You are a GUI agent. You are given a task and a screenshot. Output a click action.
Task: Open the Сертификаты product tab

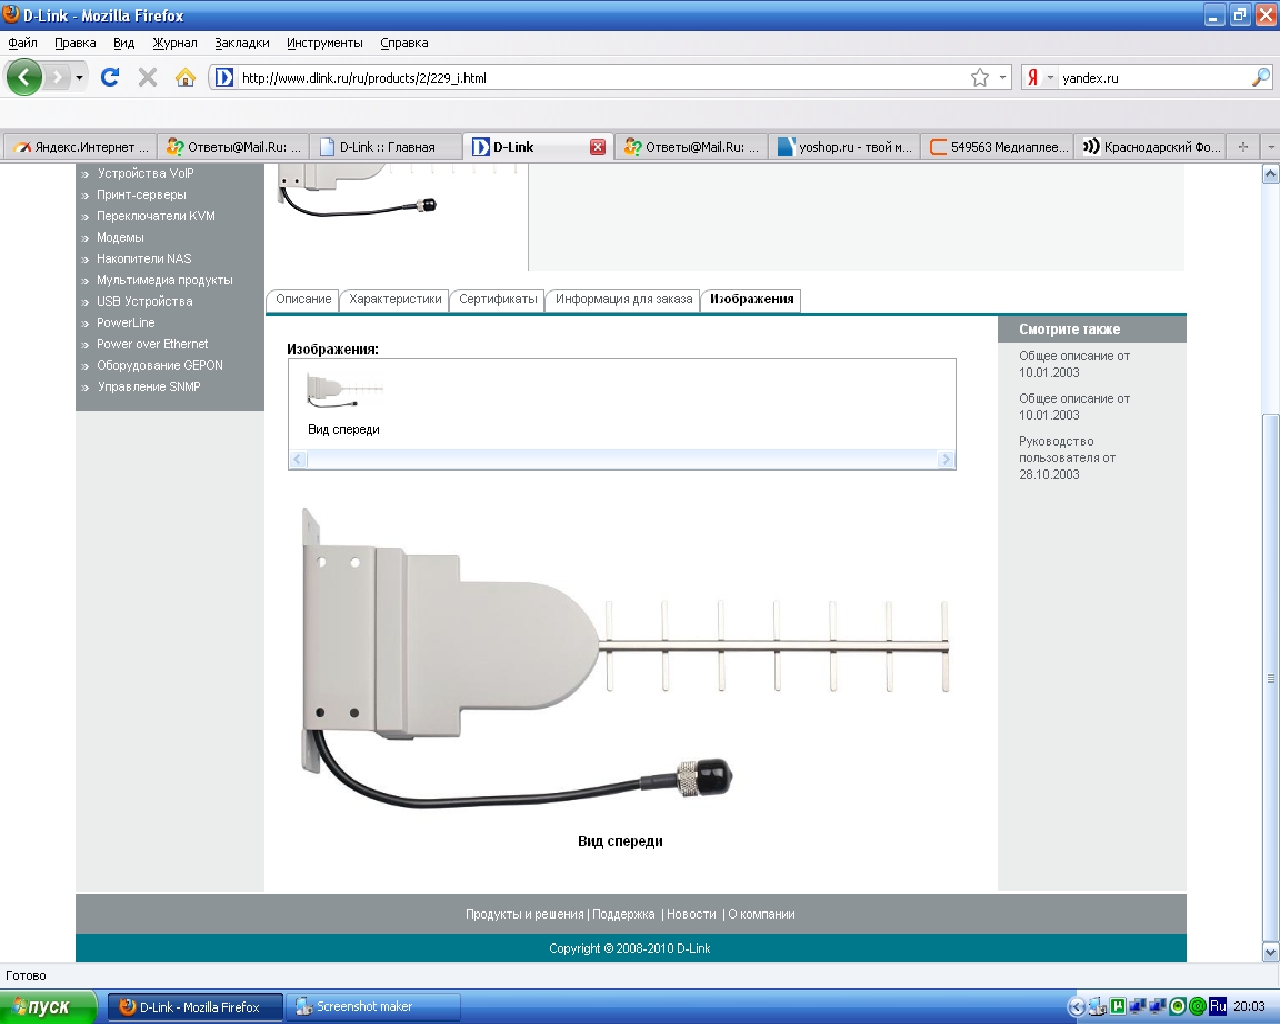(498, 299)
